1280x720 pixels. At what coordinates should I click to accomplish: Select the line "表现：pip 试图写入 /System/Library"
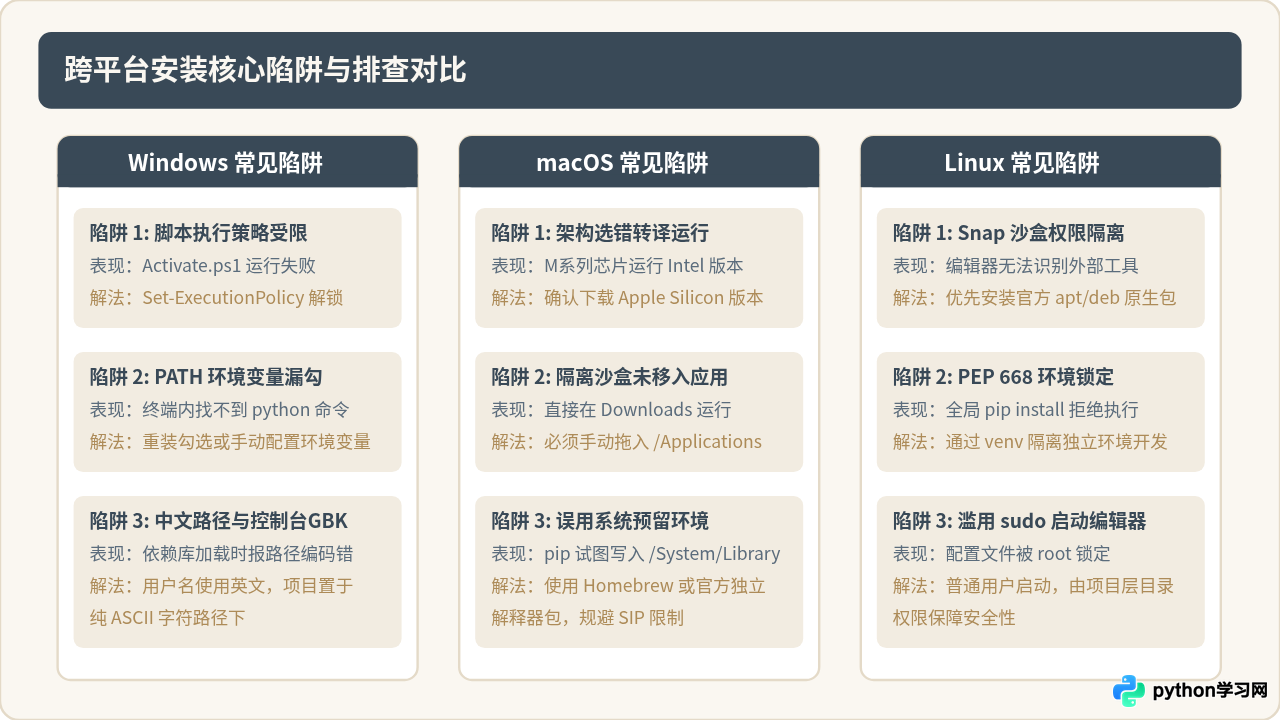(636, 554)
